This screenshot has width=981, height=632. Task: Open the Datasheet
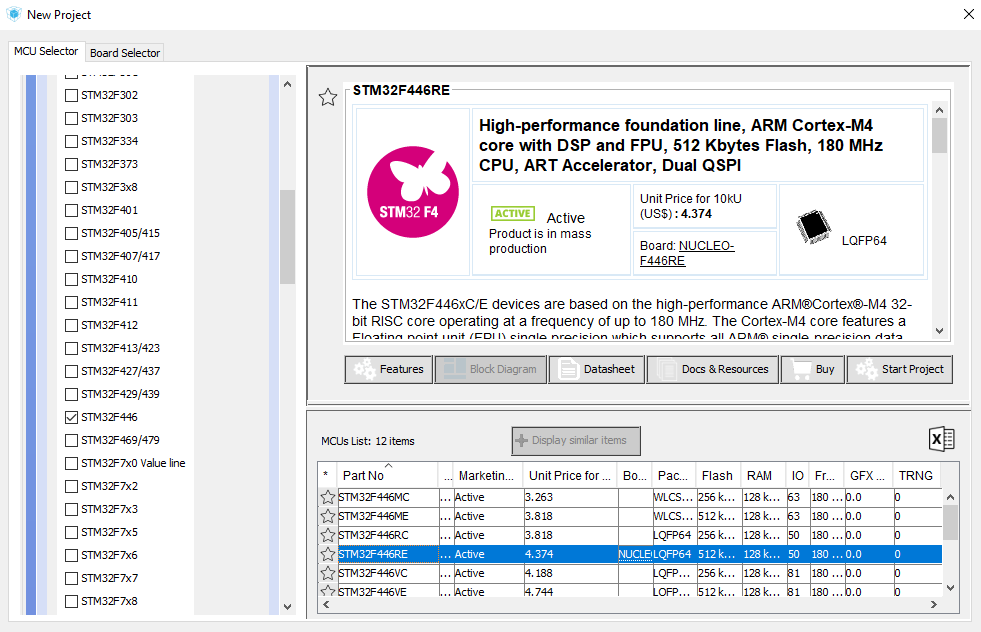pyautogui.click(x=597, y=369)
